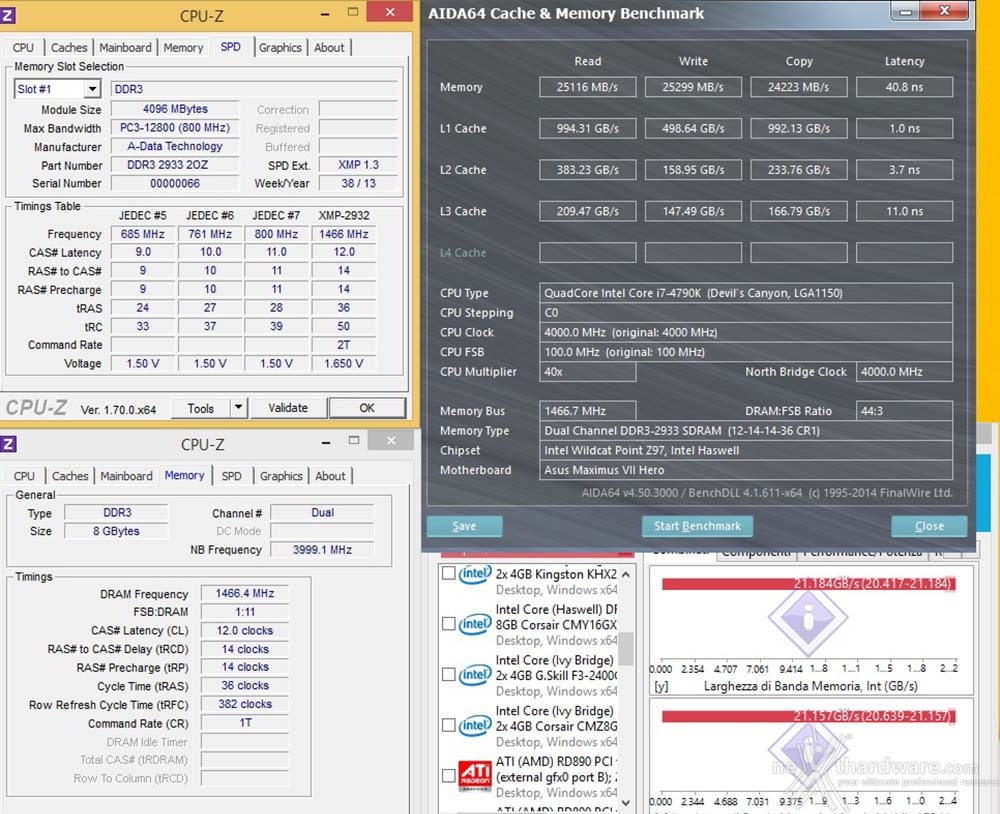The image size is (1000, 814).
Task: Click North Bridge Clock value 4000.0 MHz
Action: pyautogui.click(x=904, y=371)
